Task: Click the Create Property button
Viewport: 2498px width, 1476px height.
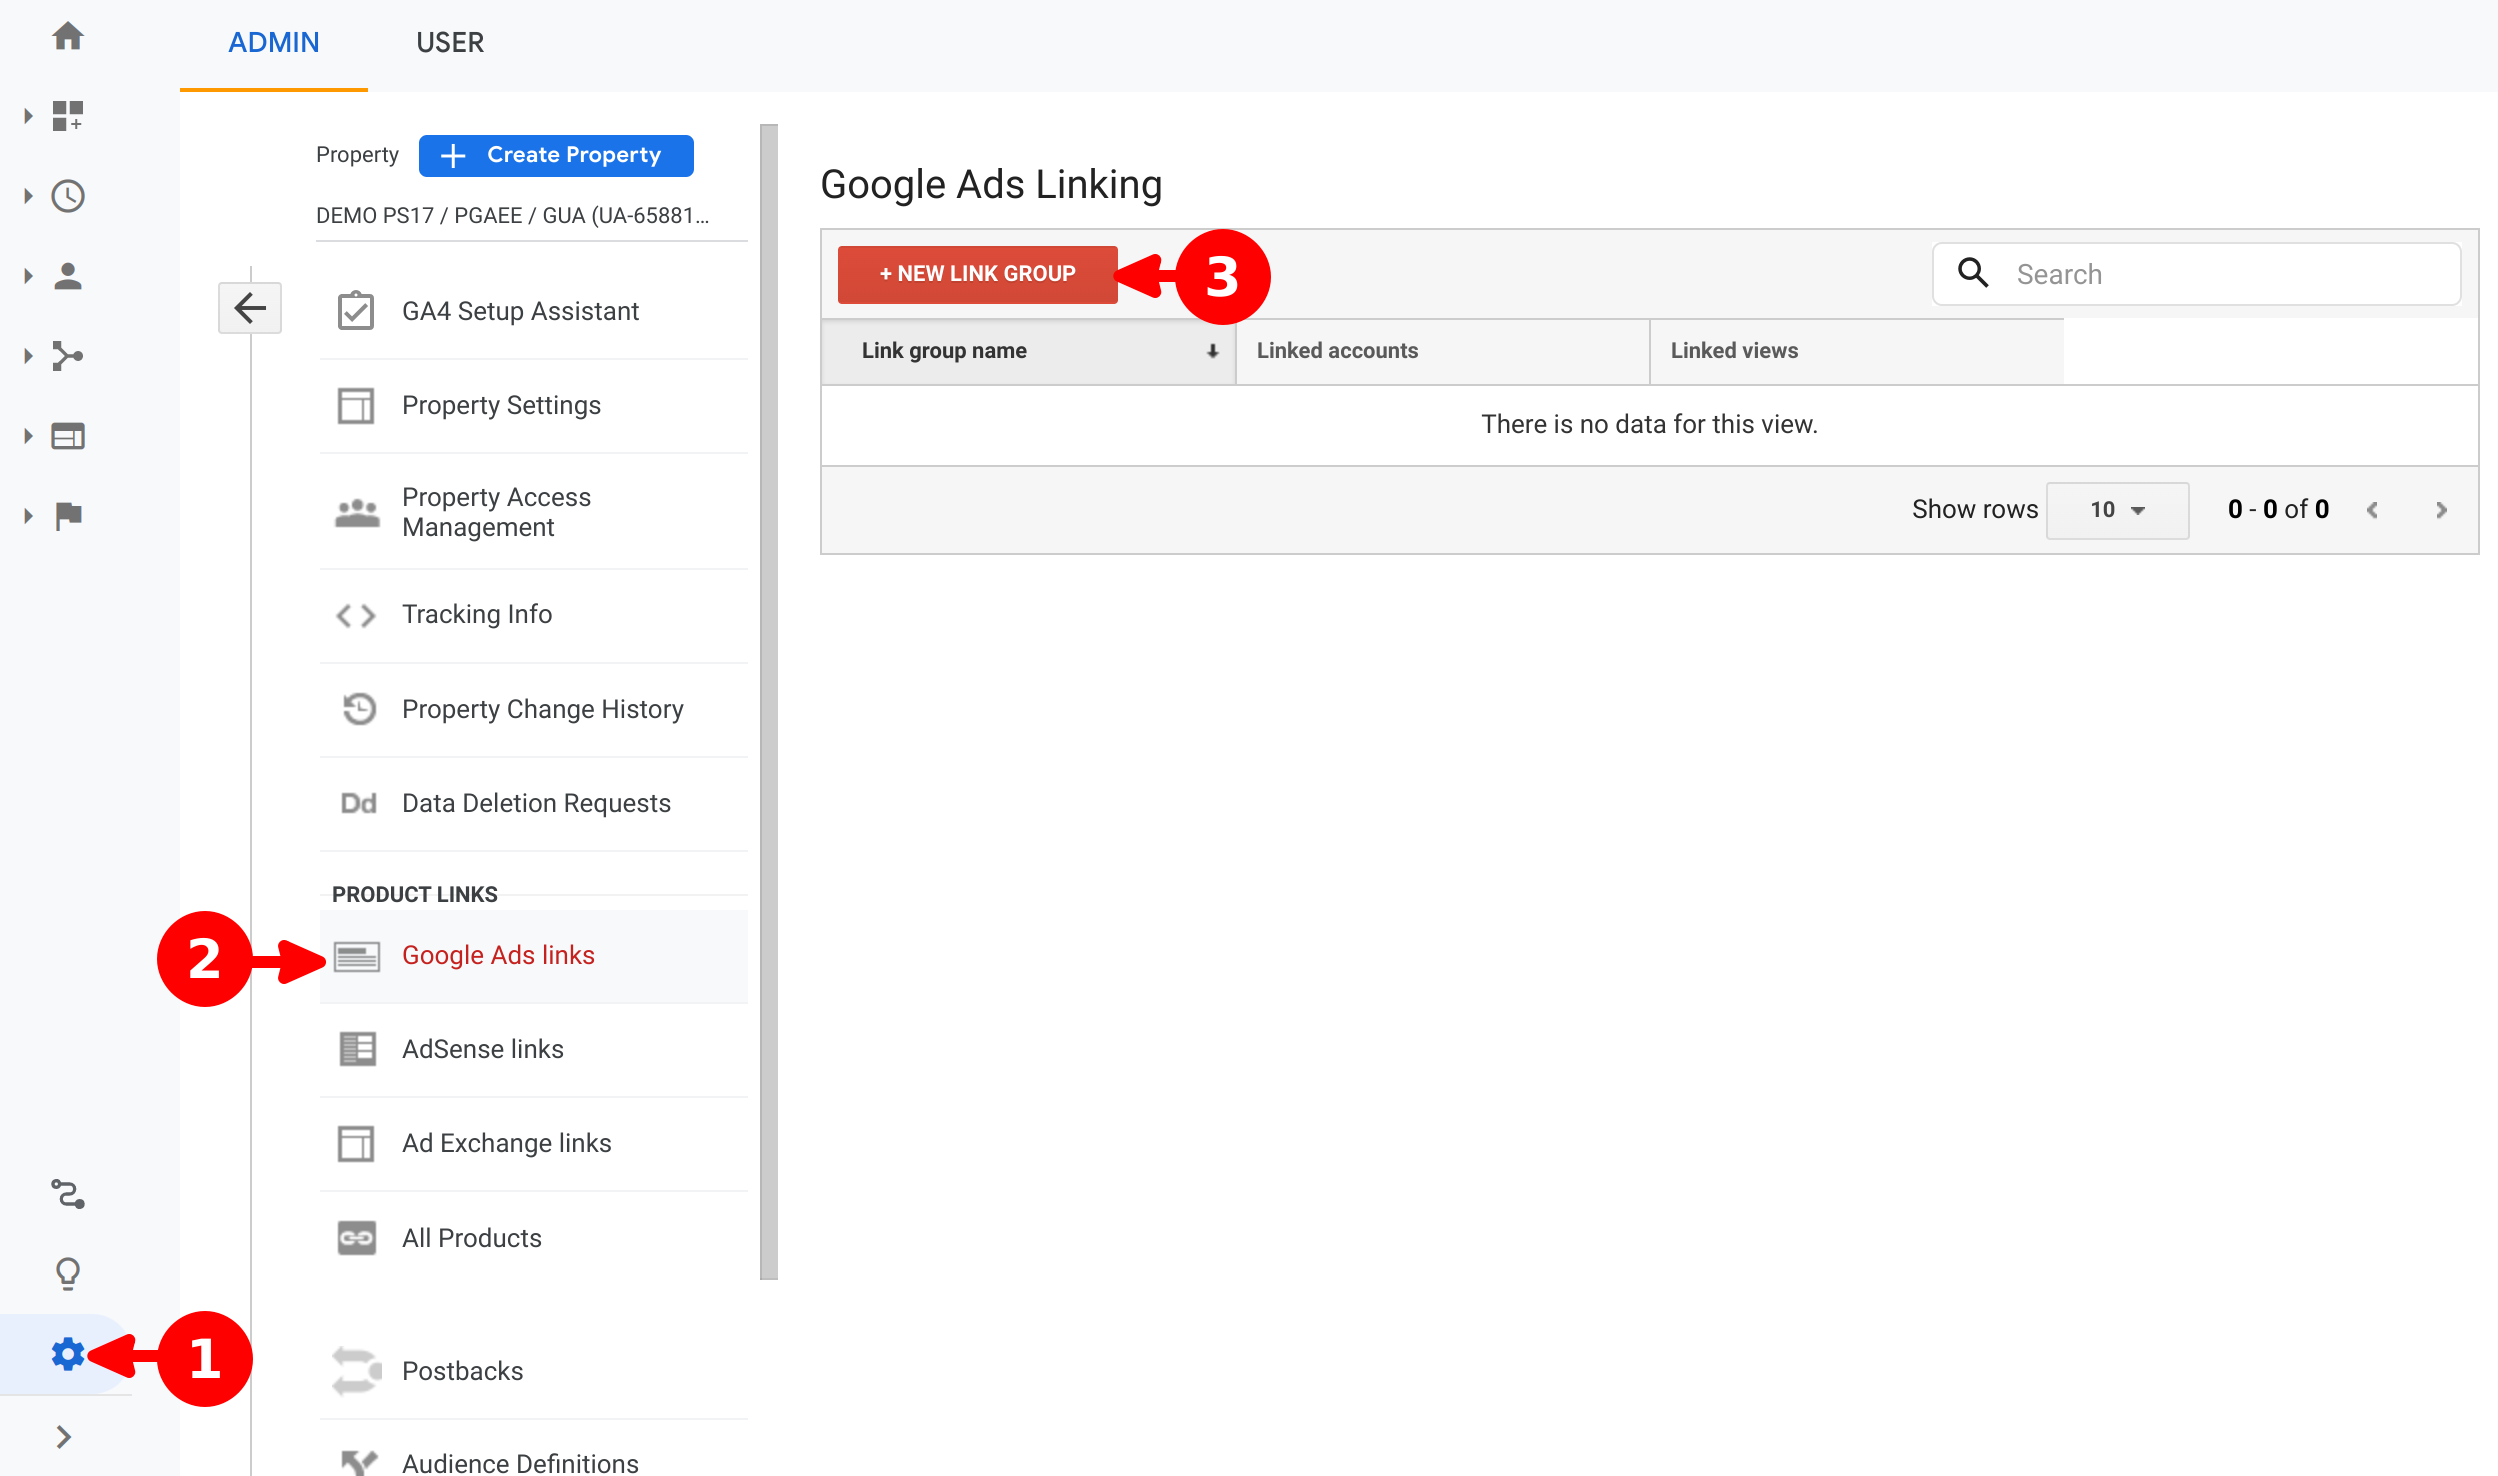Action: [x=555, y=155]
